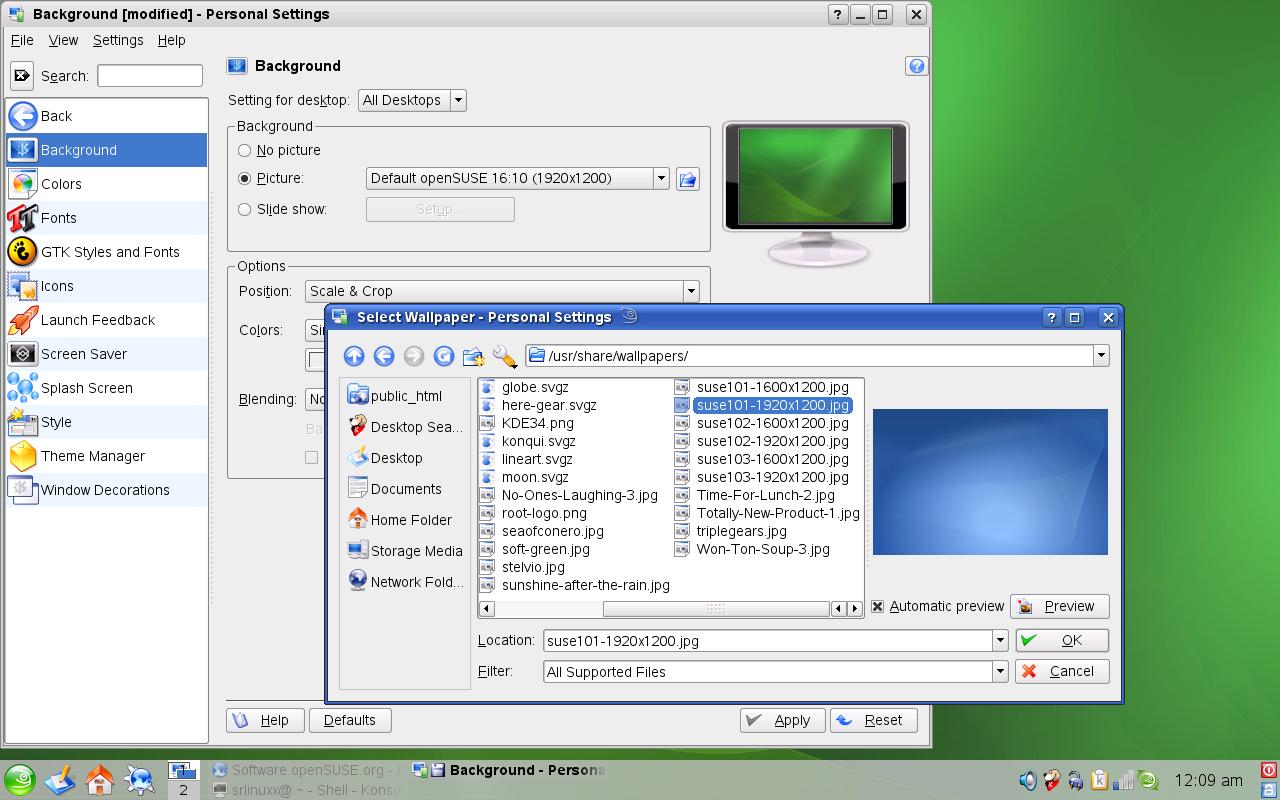Open volume control in system tray
Image resolution: width=1280 pixels, height=800 pixels.
pos(1027,780)
